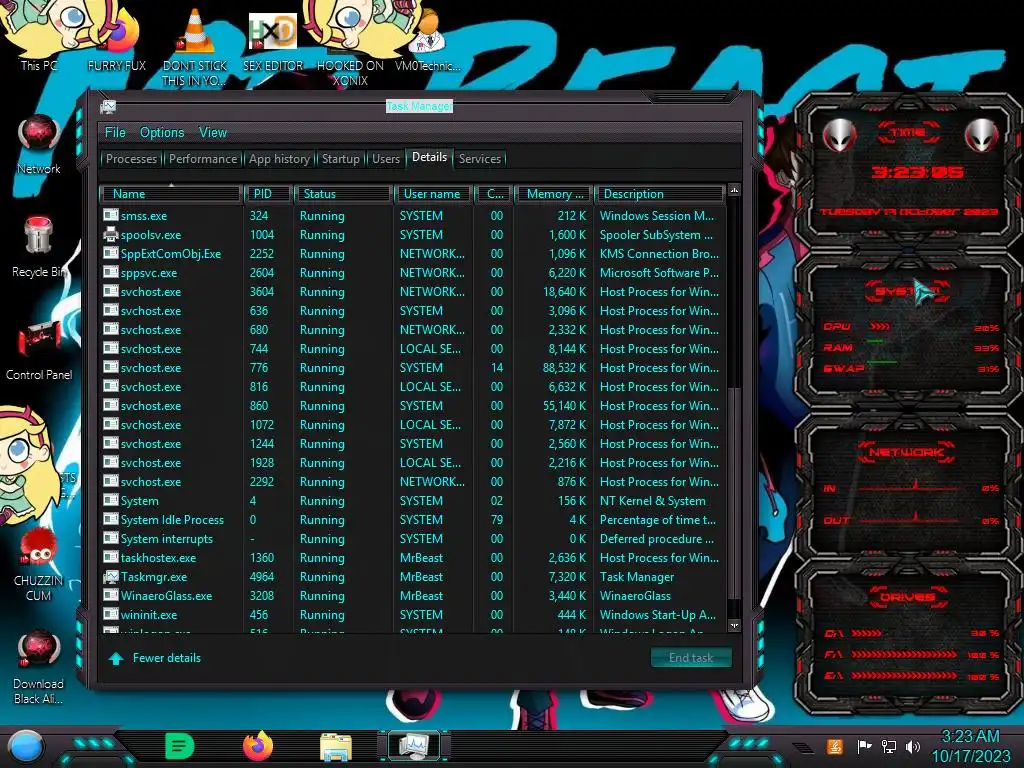Open the View menu
Viewport: 1024px width, 768px height.
pyautogui.click(x=213, y=133)
